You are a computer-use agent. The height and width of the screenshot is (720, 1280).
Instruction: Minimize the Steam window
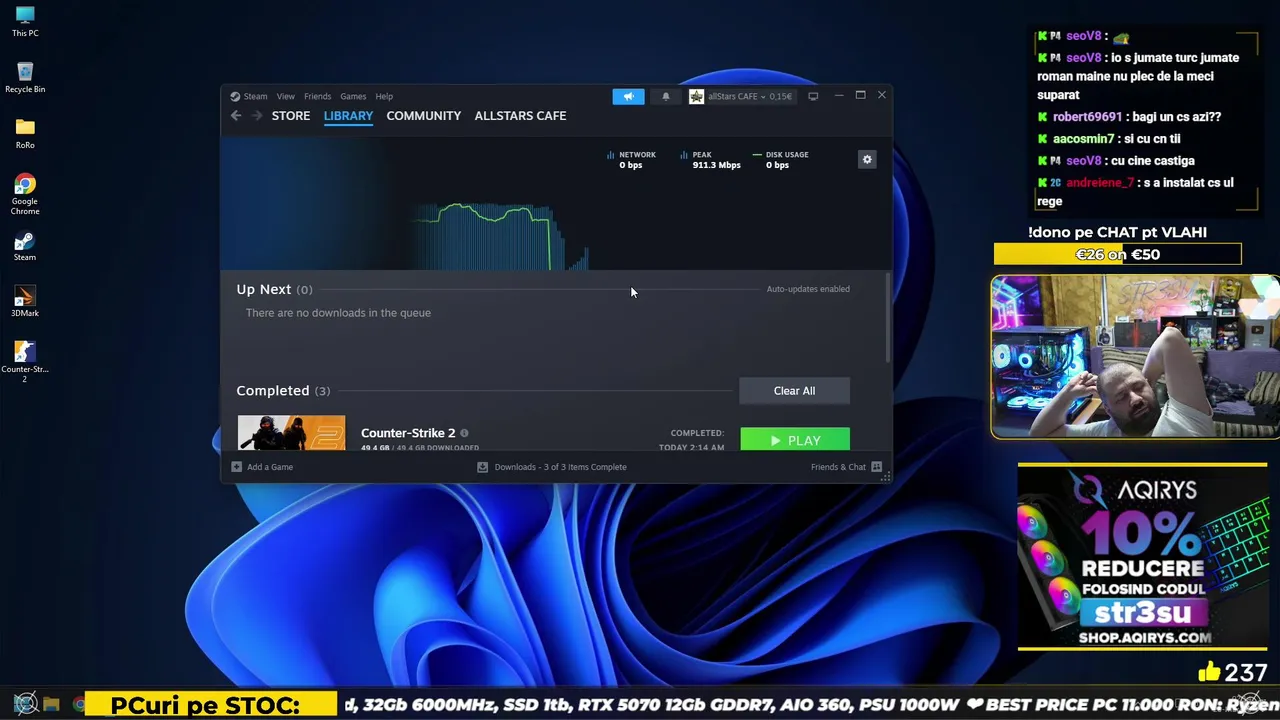(838, 96)
